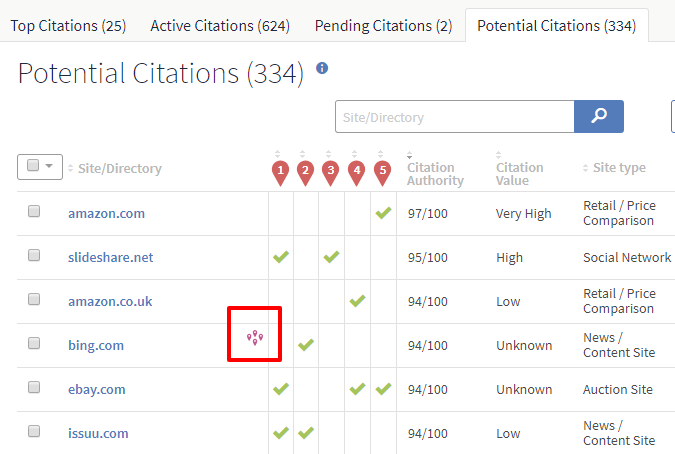The width and height of the screenshot is (675, 454).
Task: Click the competitor 4 pin marker
Action: (356, 173)
